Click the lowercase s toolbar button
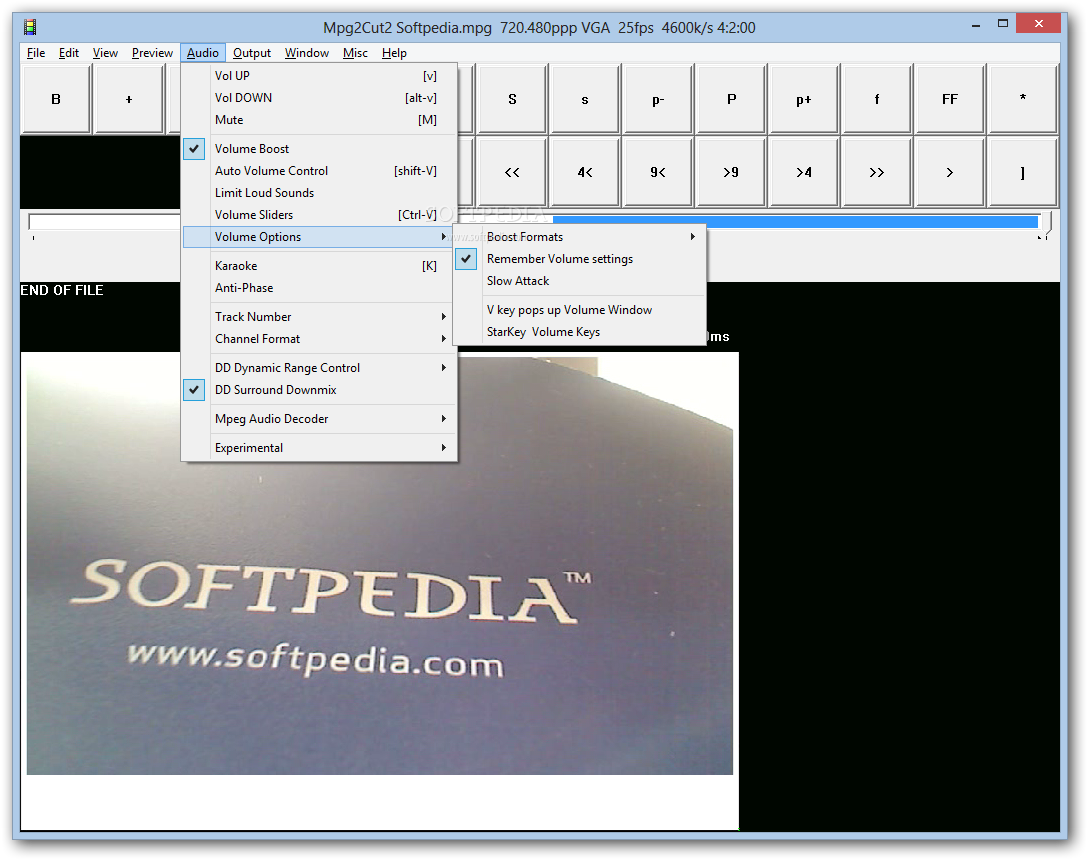This screenshot has width=1088, height=860. tap(585, 99)
